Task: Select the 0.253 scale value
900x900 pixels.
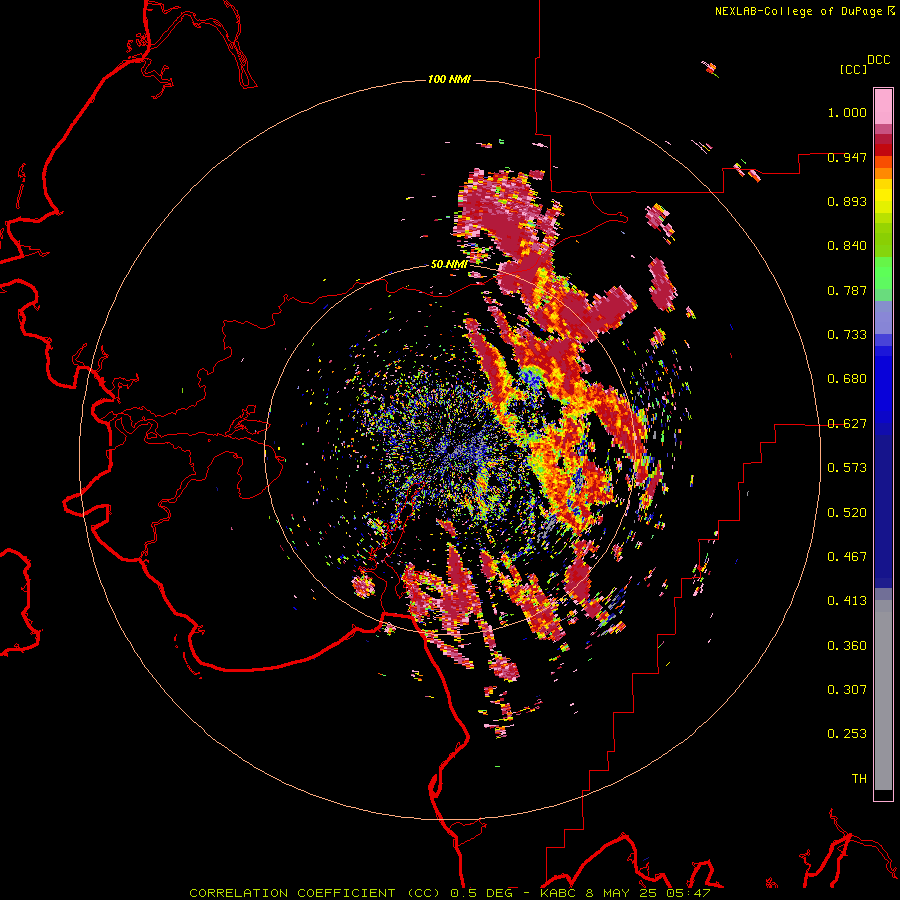Action: [847, 734]
